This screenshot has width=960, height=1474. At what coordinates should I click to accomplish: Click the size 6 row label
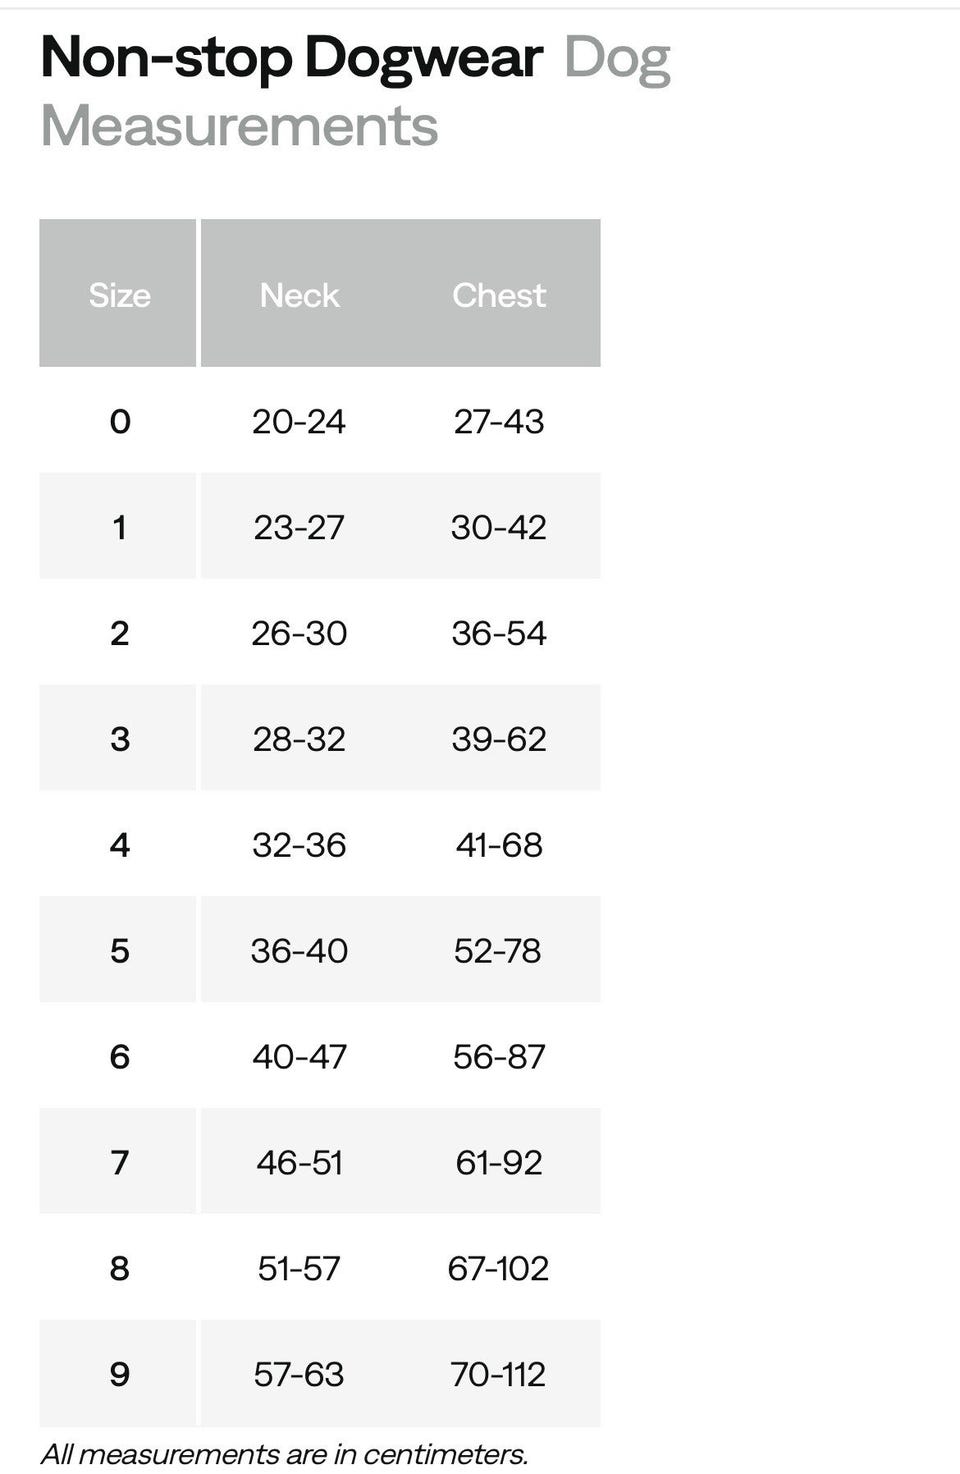coord(119,1056)
